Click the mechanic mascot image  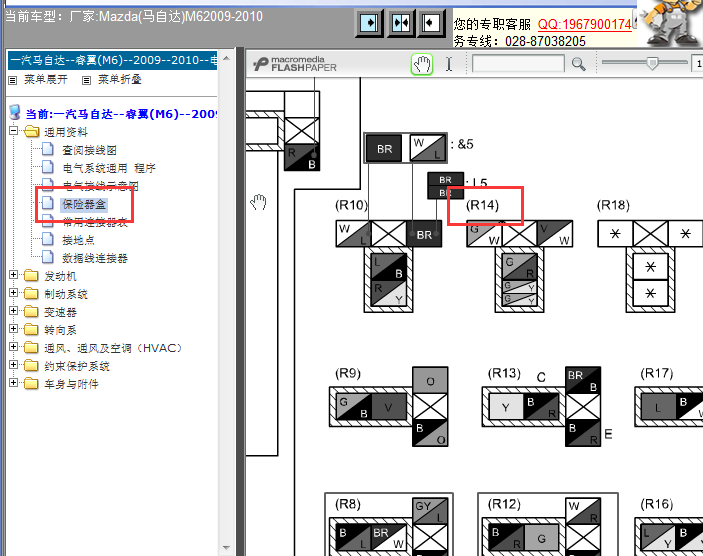click(x=670, y=22)
